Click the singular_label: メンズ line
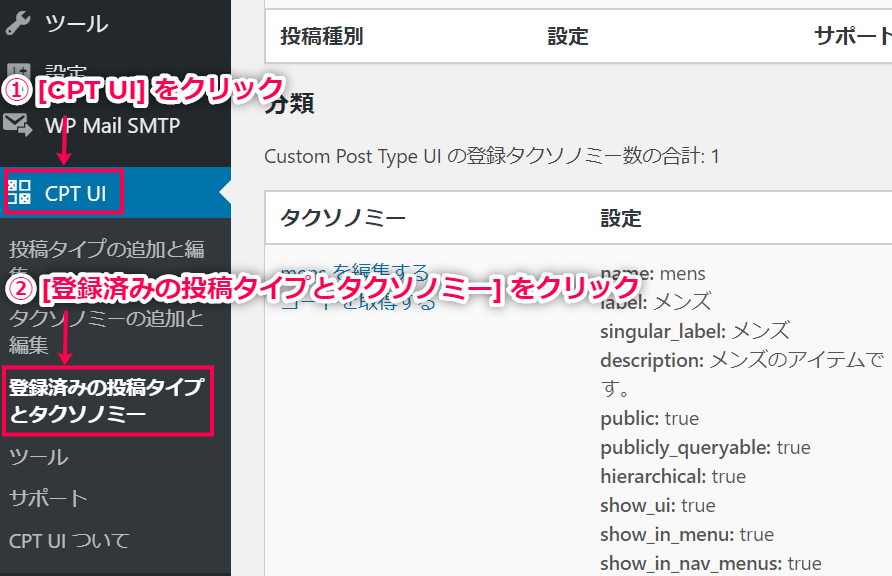The image size is (892, 576). (x=695, y=331)
